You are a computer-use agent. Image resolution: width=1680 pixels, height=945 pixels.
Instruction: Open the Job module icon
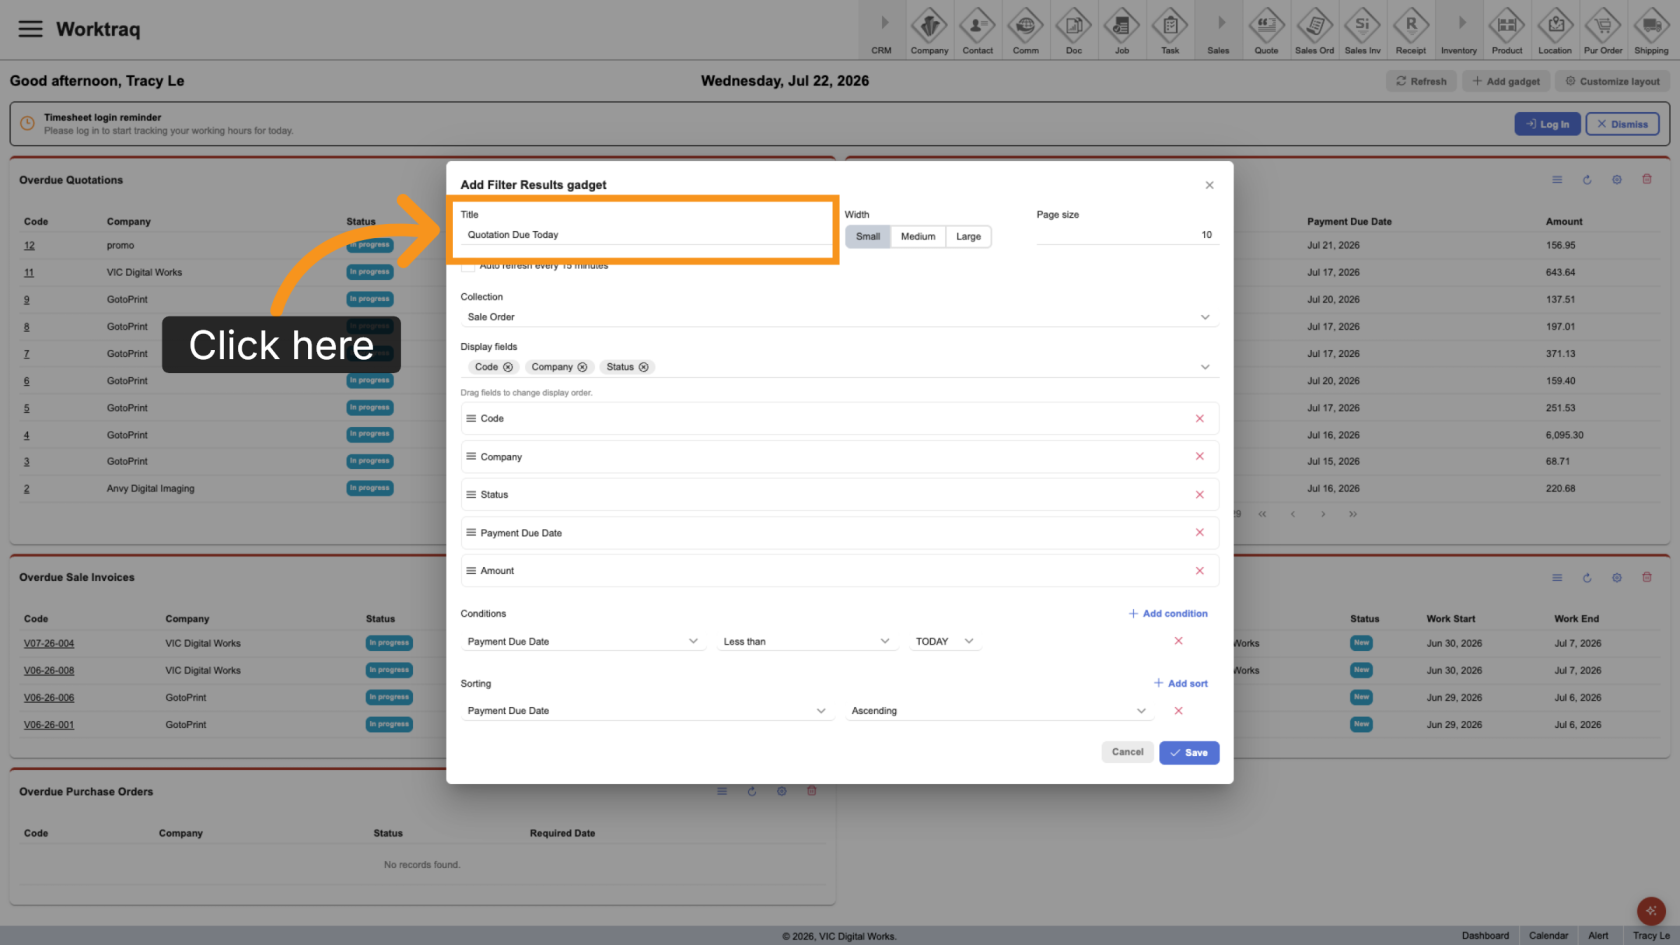tap(1121, 30)
